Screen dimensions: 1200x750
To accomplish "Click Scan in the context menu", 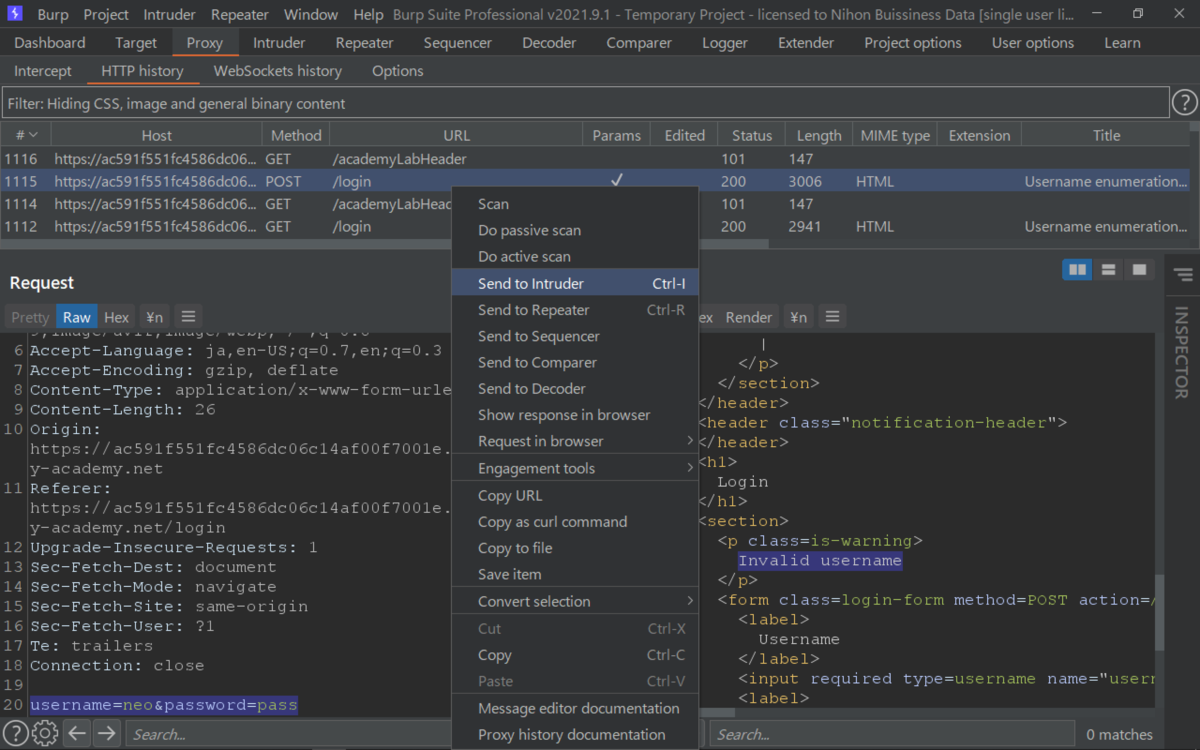I will (x=575, y=204).
